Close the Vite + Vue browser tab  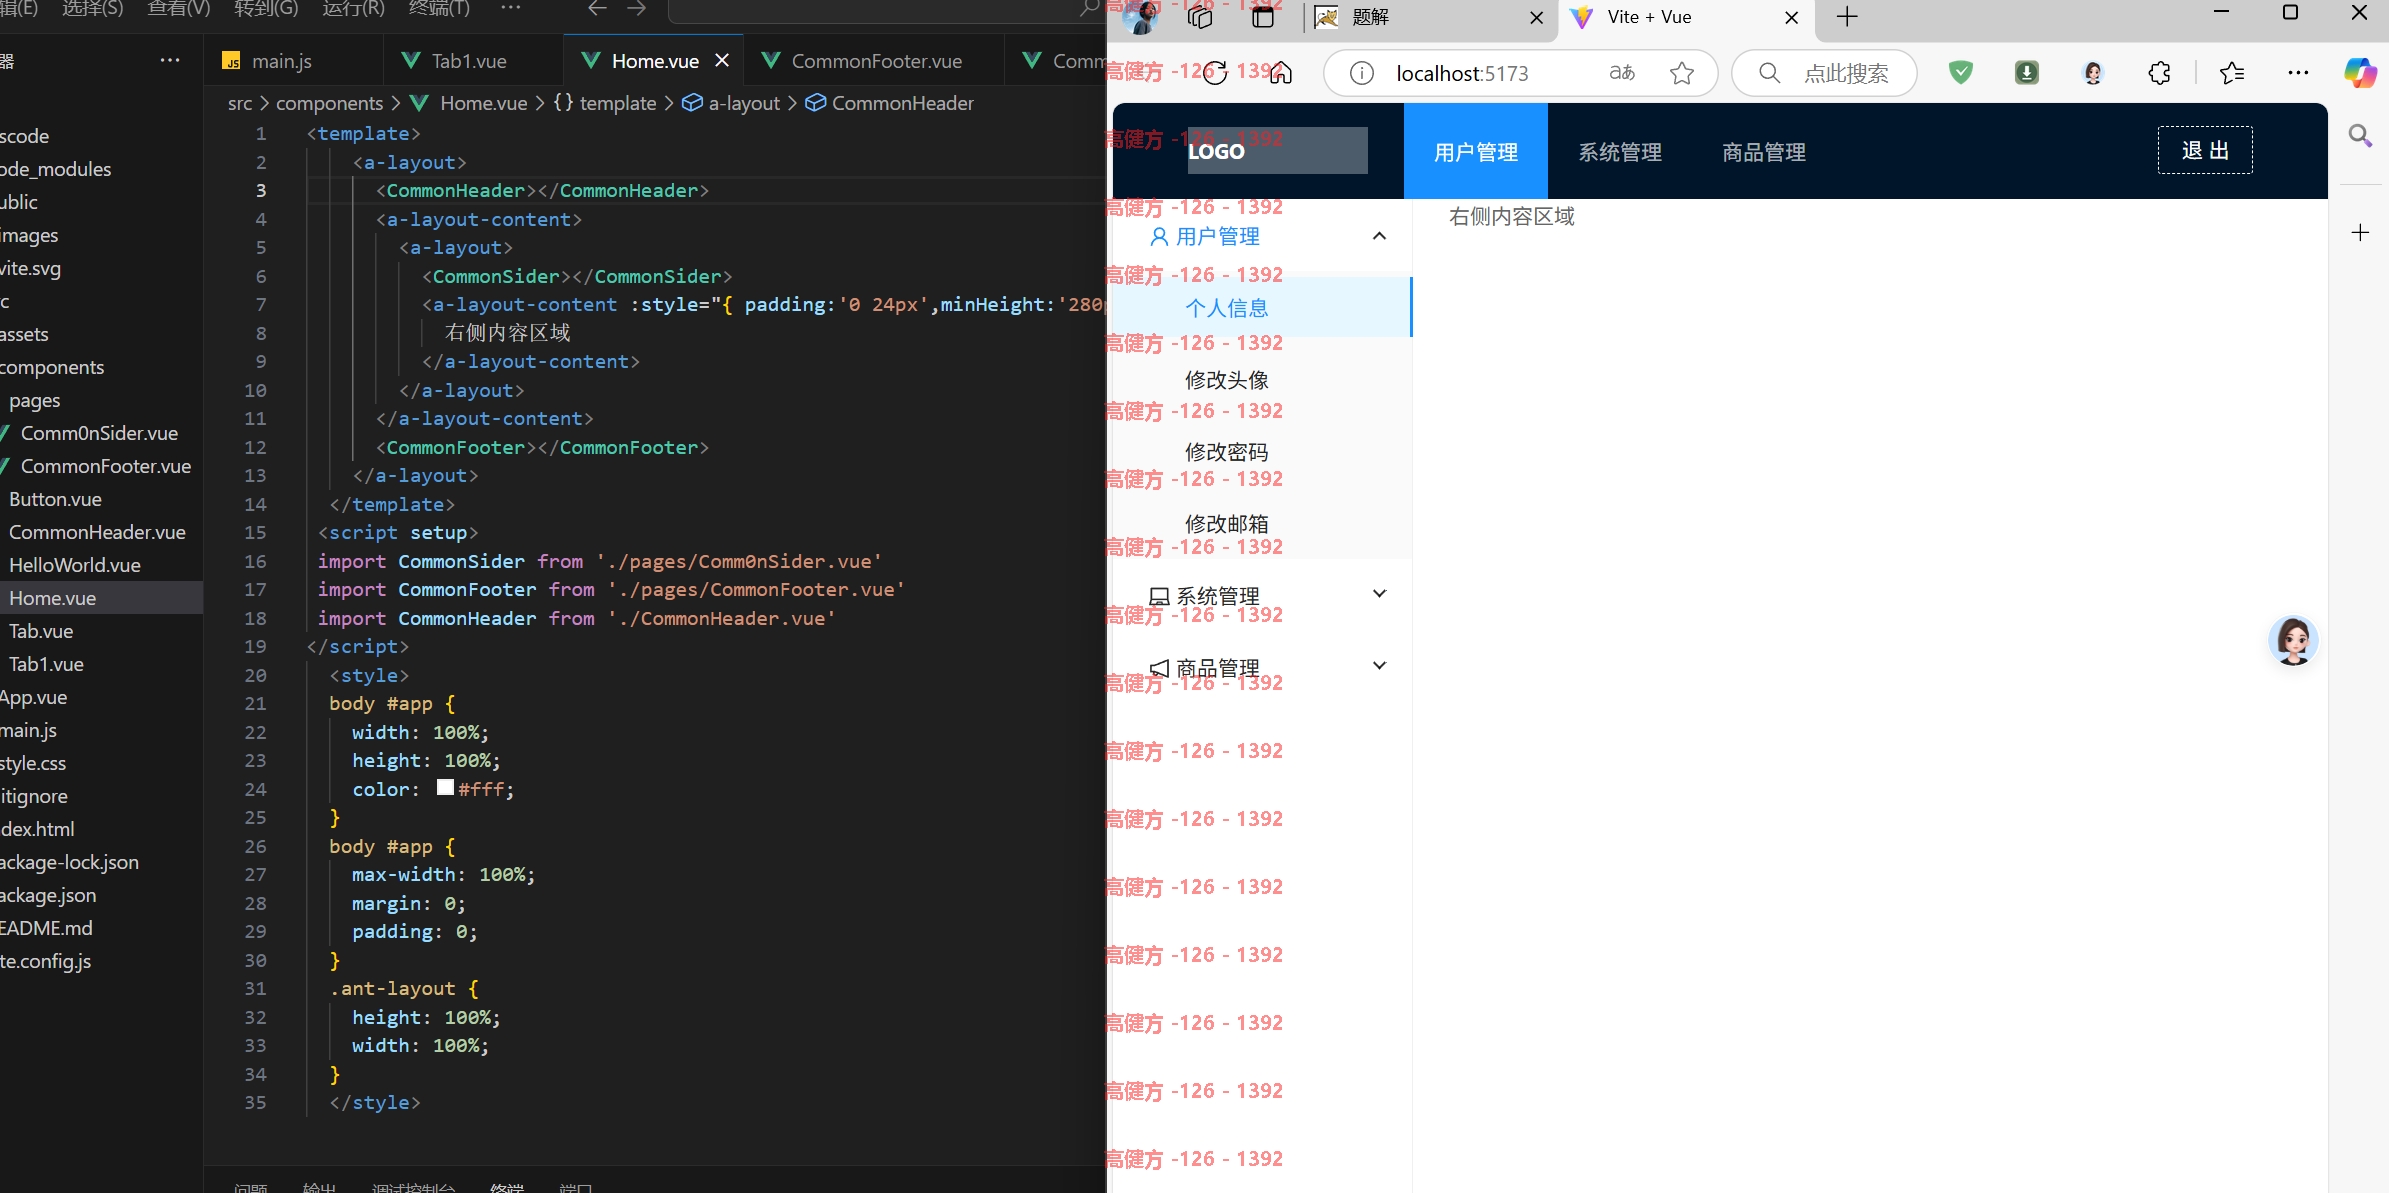tap(1792, 17)
